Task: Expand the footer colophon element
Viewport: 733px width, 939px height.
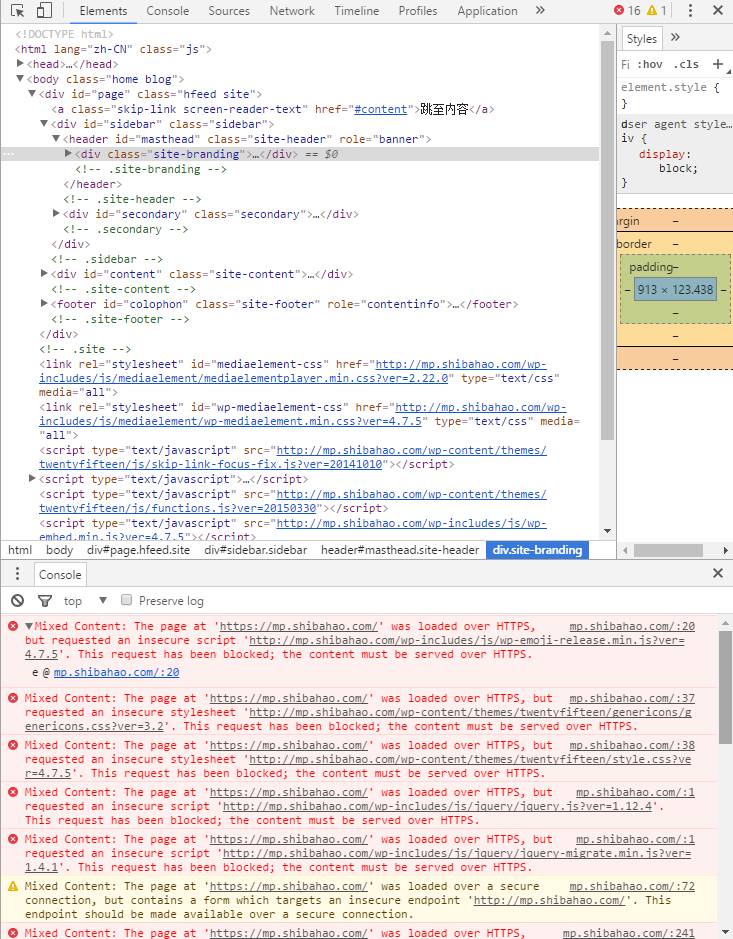Action: [44, 304]
